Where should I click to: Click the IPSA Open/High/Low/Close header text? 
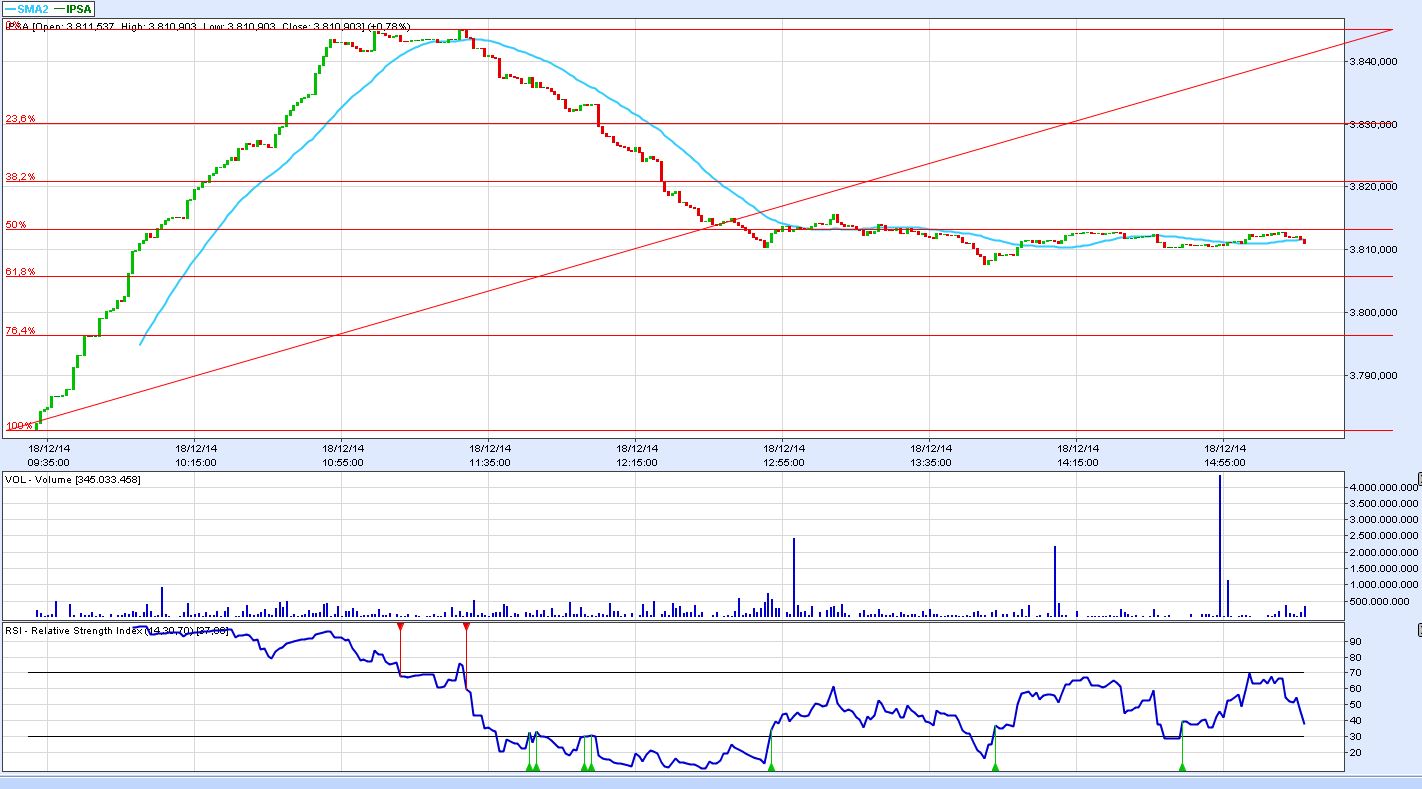coord(210,26)
